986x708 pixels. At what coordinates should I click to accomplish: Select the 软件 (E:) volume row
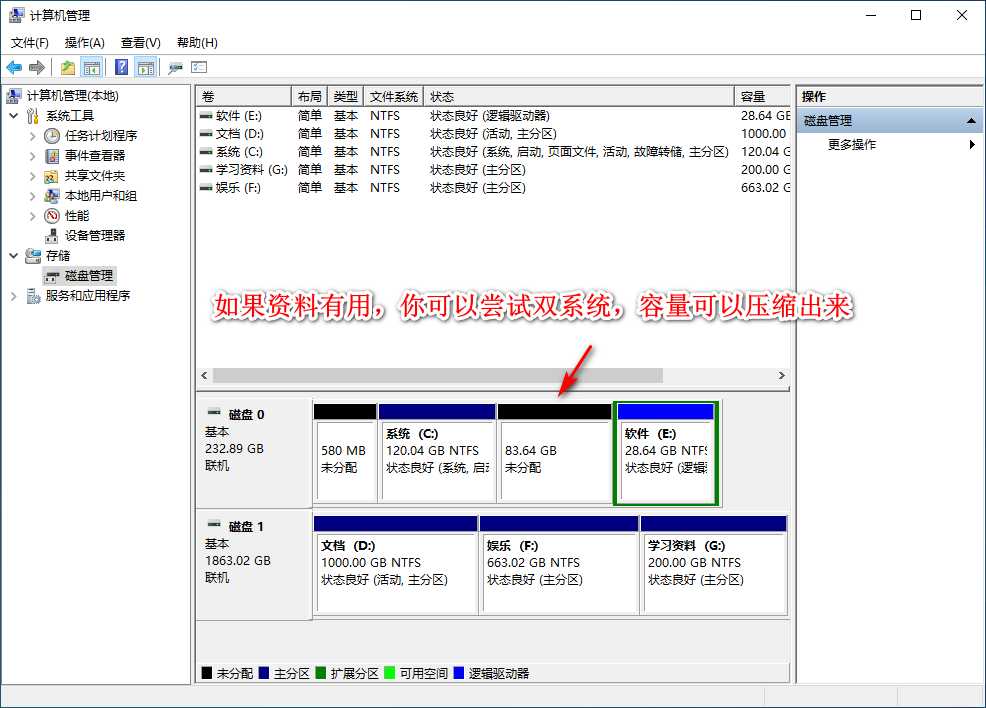(x=494, y=116)
